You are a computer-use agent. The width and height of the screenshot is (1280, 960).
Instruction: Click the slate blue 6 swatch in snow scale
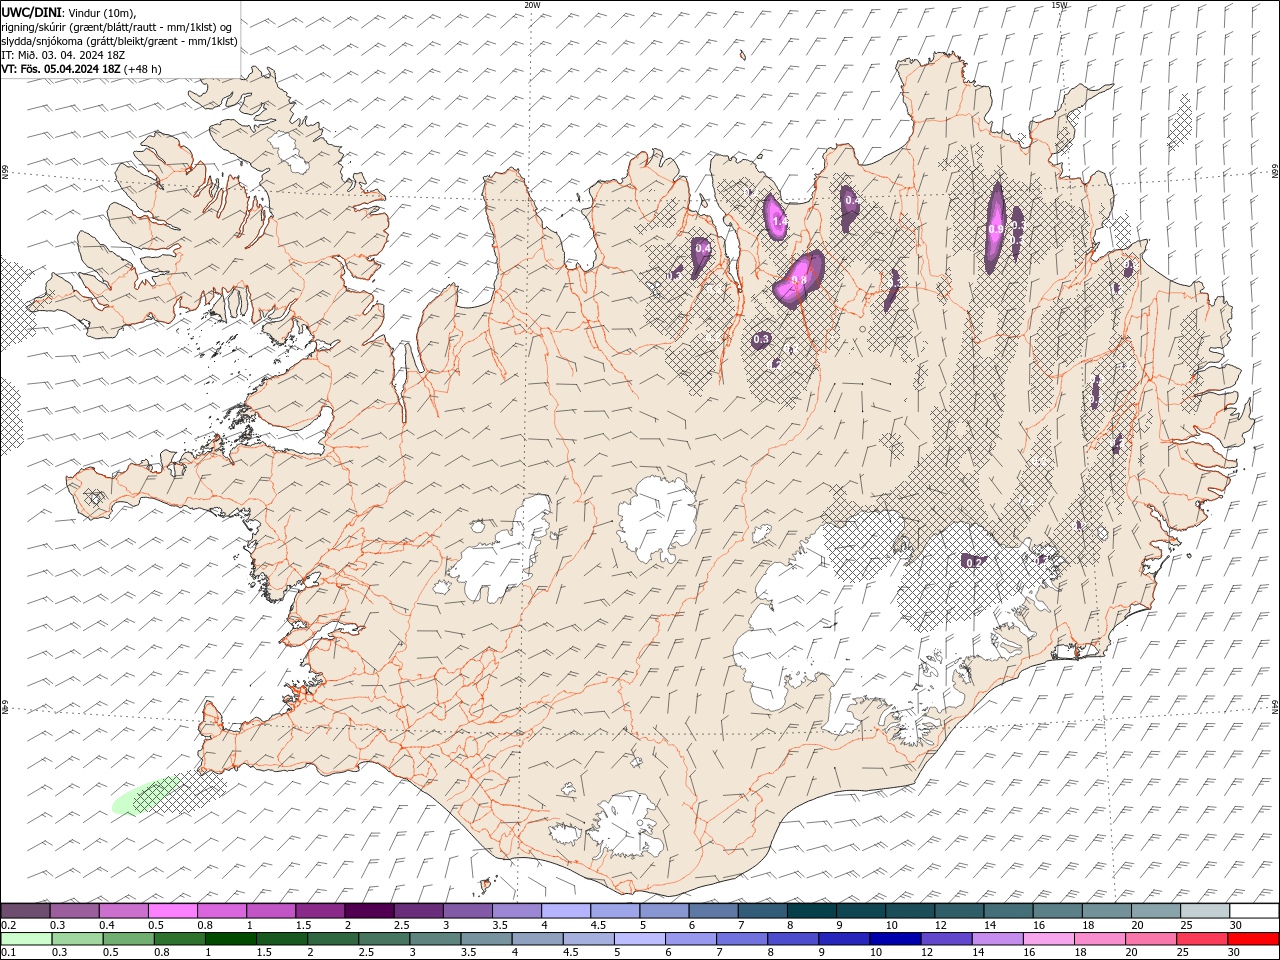[x=713, y=911]
